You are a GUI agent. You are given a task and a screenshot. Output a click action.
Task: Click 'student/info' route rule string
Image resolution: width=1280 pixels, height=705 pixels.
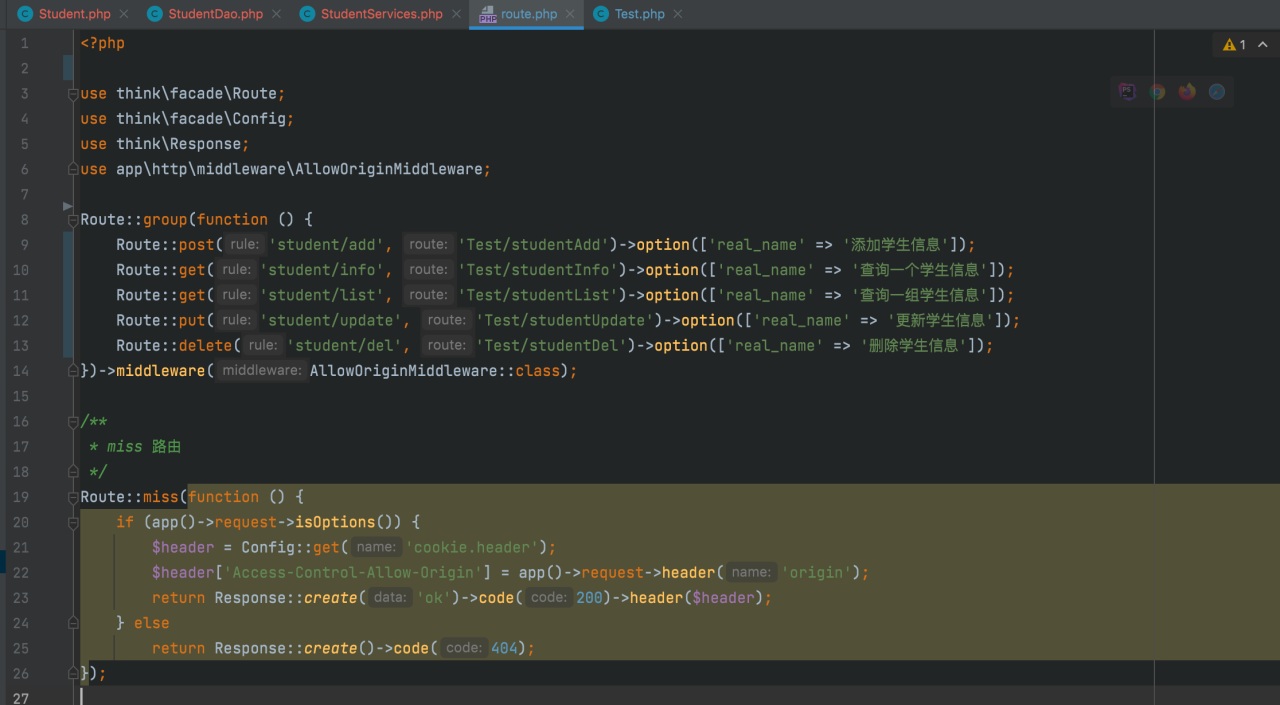(x=320, y=270)
